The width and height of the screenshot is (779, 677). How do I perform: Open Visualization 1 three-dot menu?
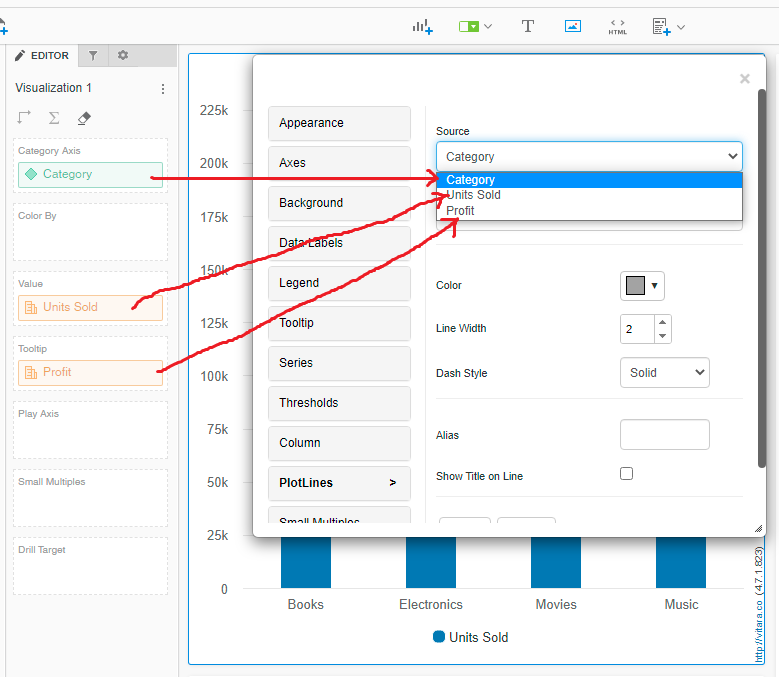point(163,89)
